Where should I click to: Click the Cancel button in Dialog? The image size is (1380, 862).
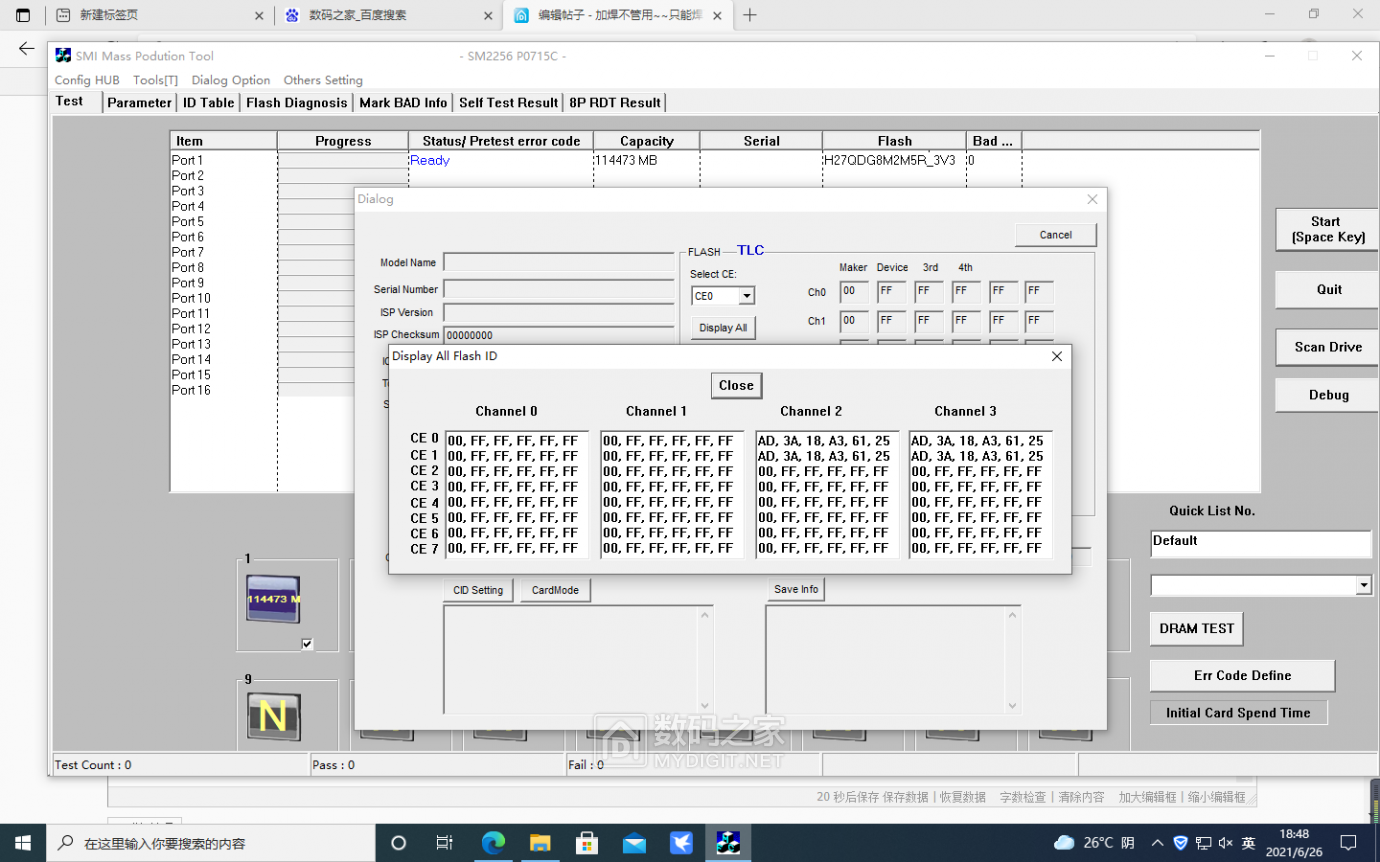point(1056,235)
